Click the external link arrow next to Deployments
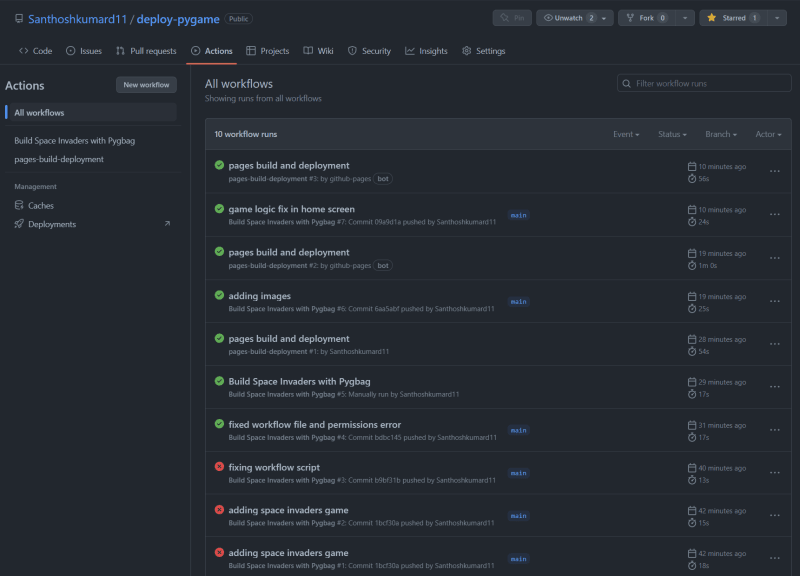The height and width of the screenshot is (576, 800). (167, 224)
